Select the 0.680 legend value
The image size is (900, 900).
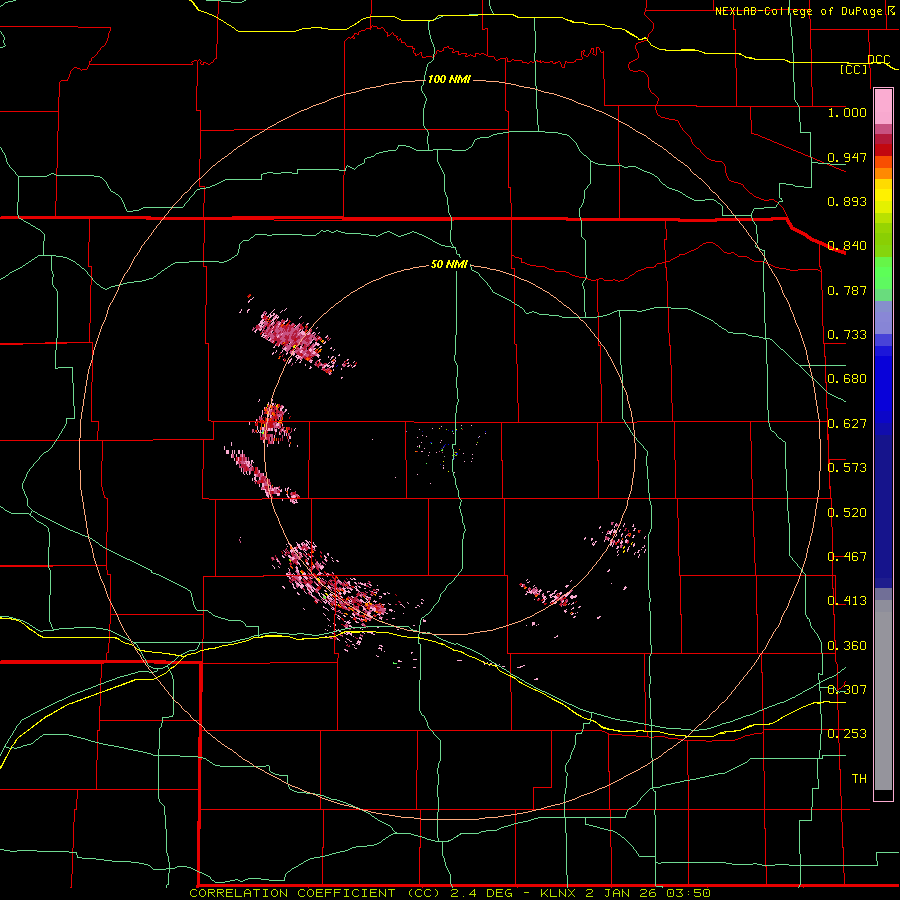tap(847, 379)
